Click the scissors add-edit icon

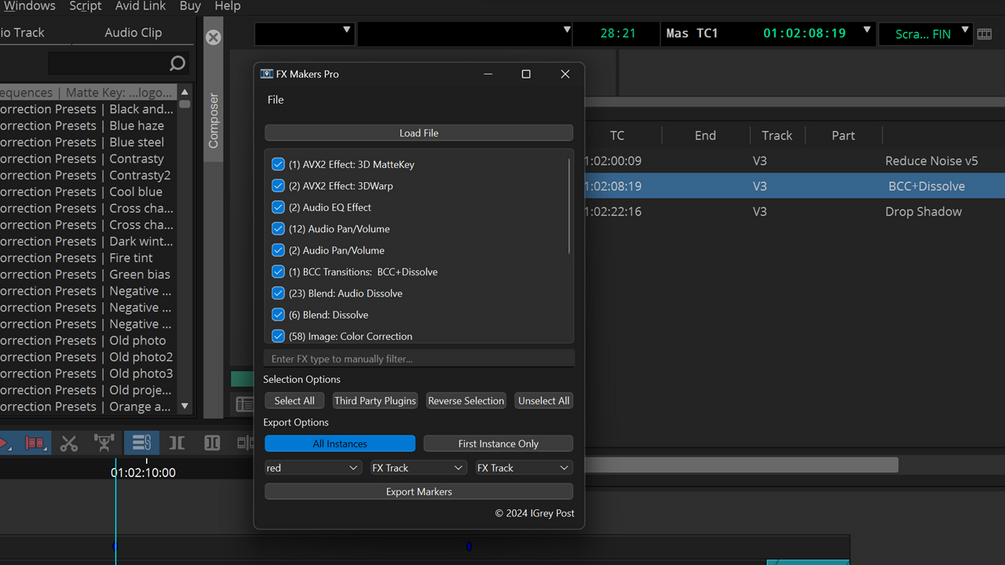pyautogui.click(x=69, y=443)
